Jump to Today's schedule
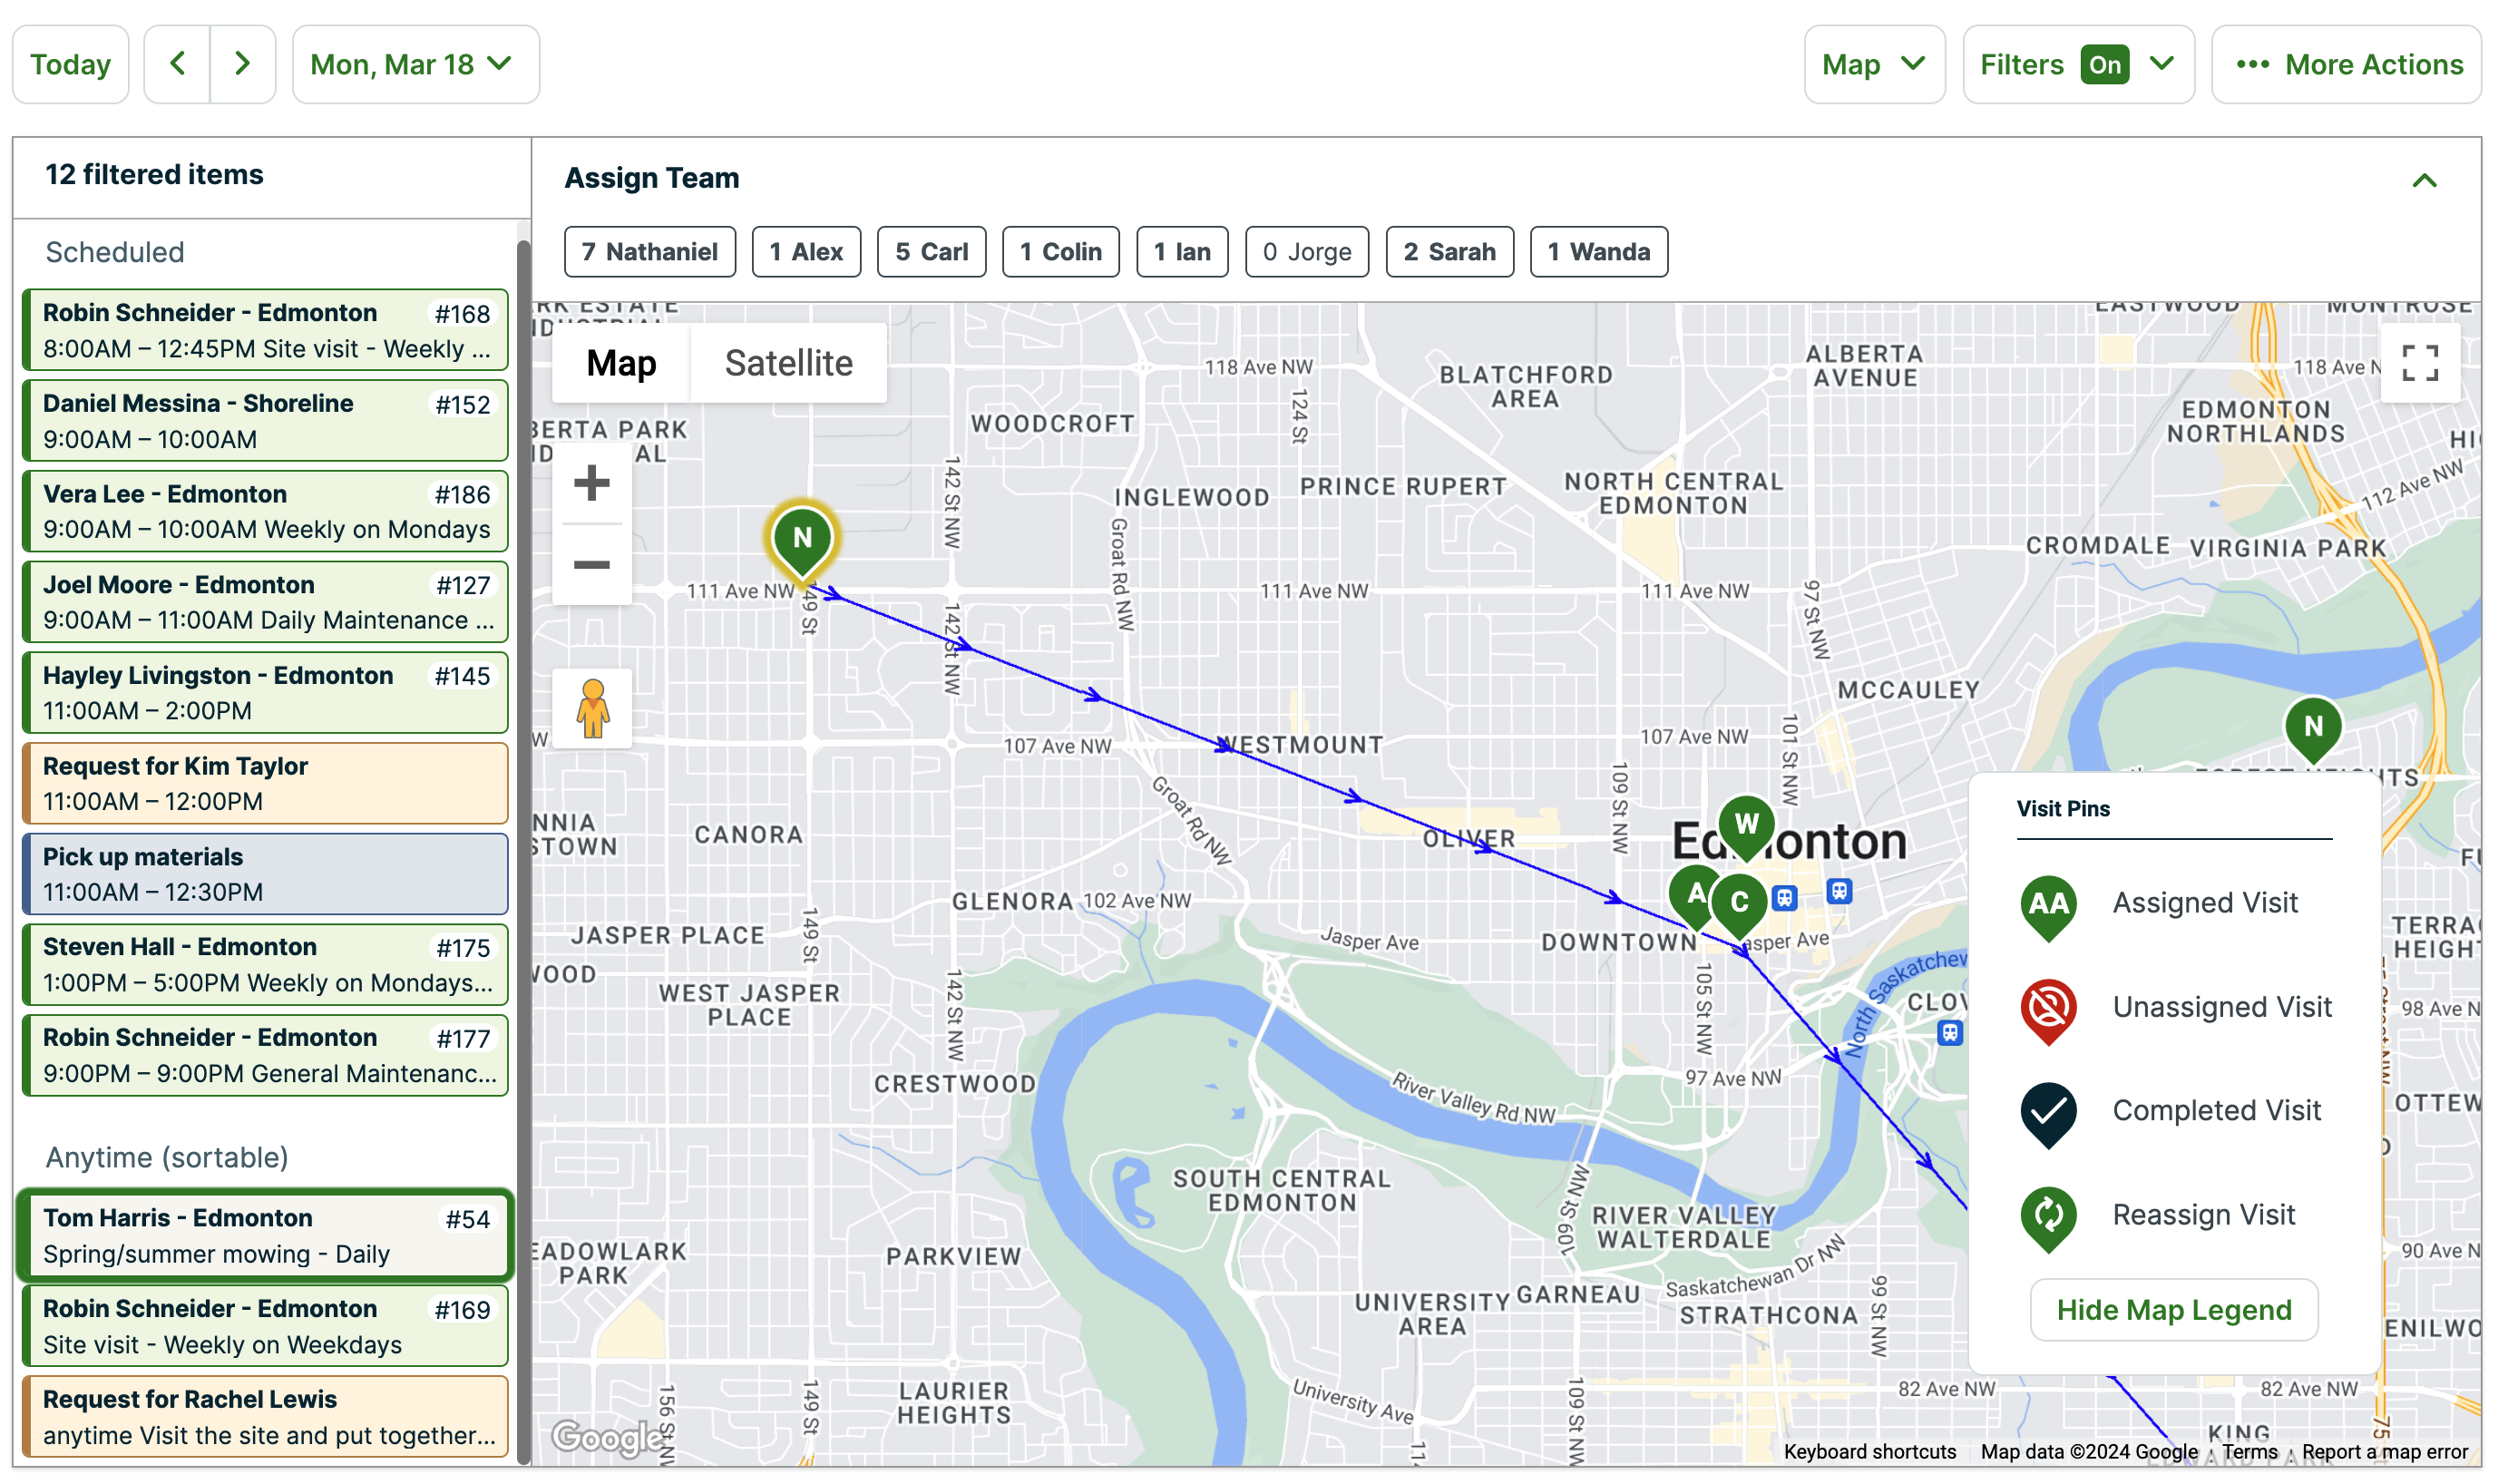This screenshot has width=2498, height=1484. [69, 64]
